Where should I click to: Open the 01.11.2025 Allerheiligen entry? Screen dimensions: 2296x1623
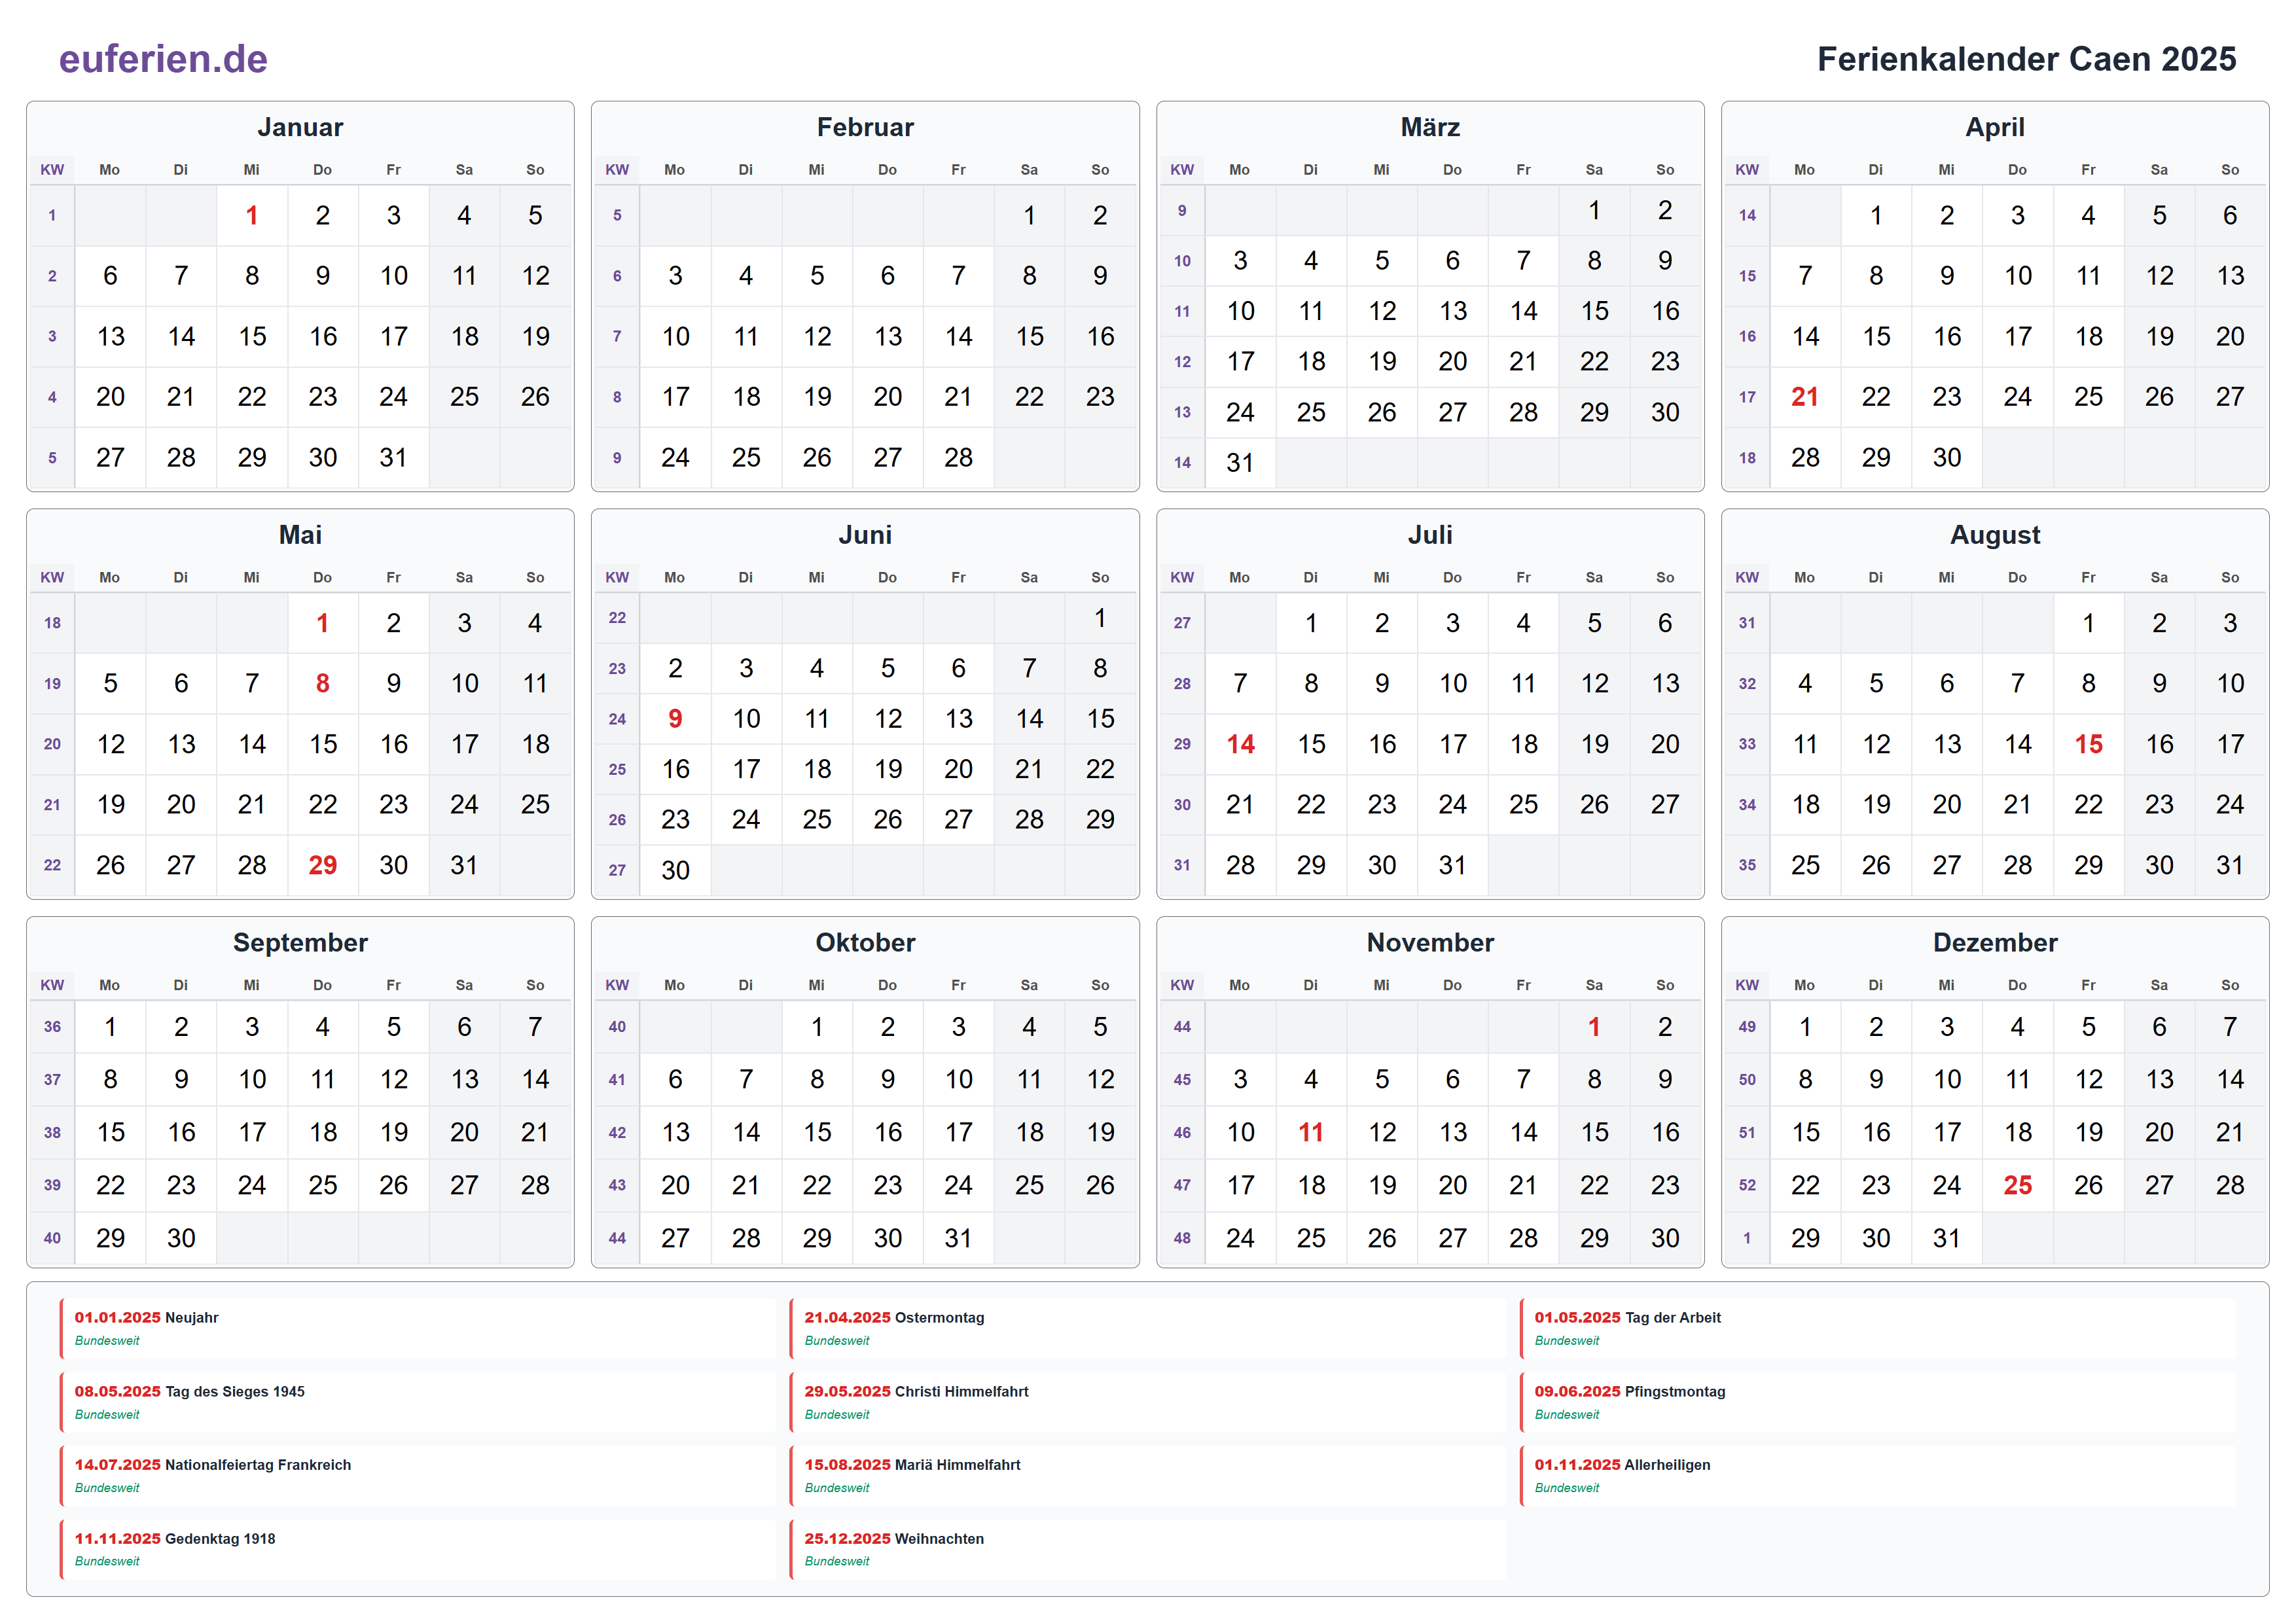pos(1877,1475)
